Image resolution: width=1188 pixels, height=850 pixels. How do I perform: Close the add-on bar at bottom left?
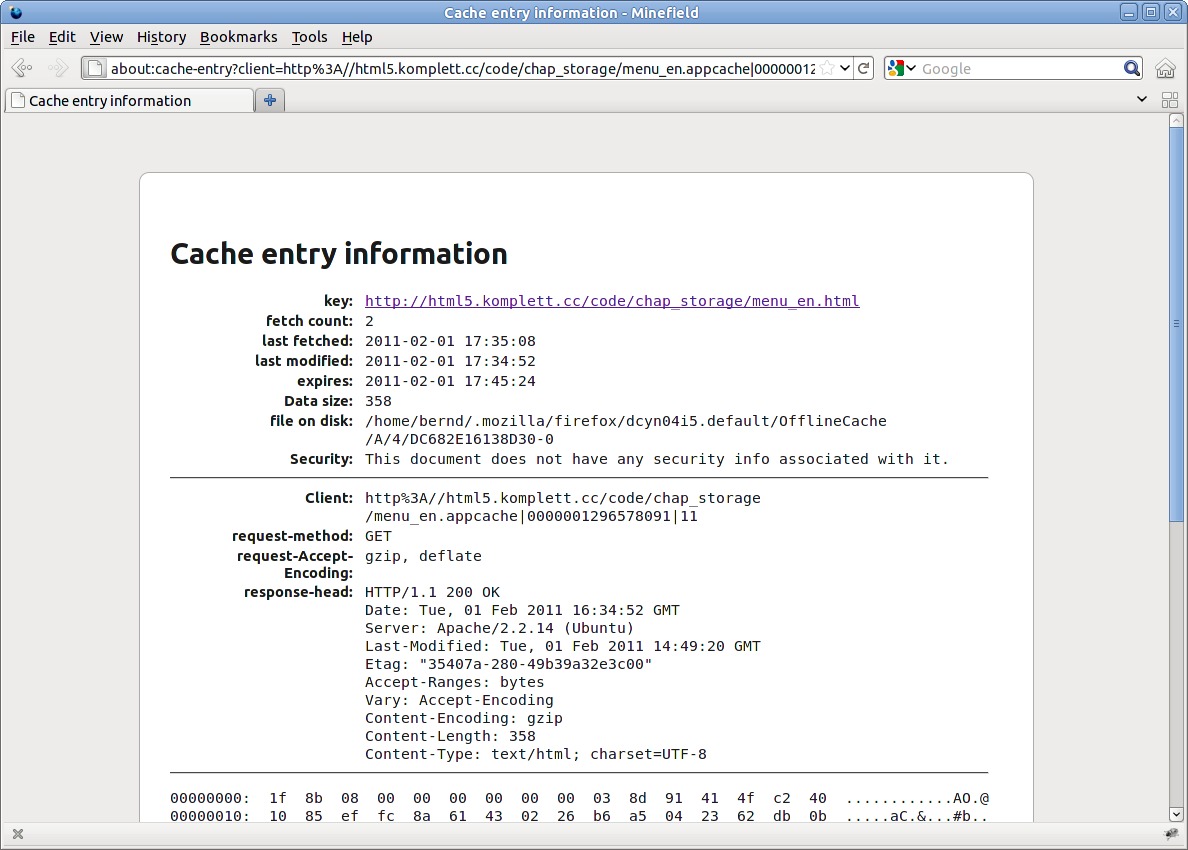tap(17, 834)
